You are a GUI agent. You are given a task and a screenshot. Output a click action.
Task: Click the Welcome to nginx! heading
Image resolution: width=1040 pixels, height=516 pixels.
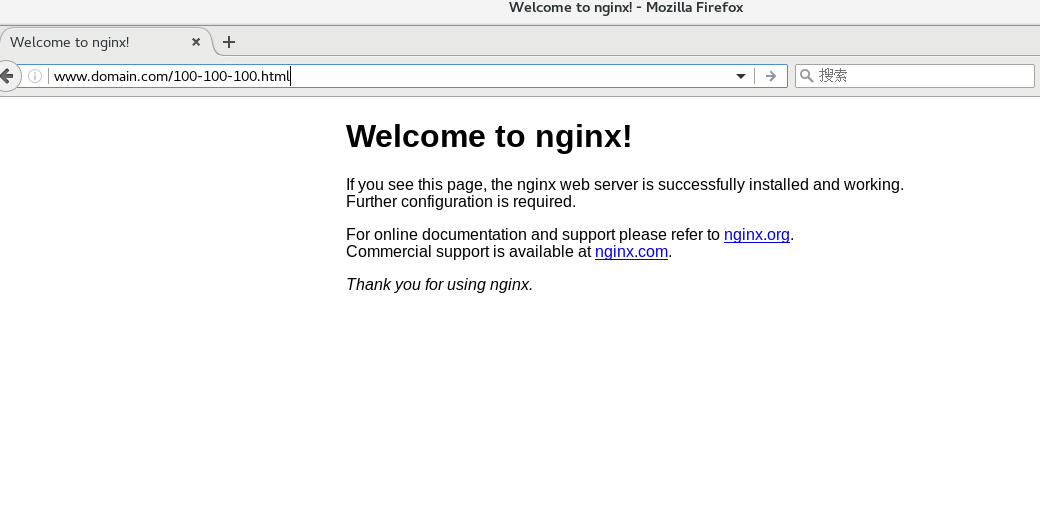point(489,136)
